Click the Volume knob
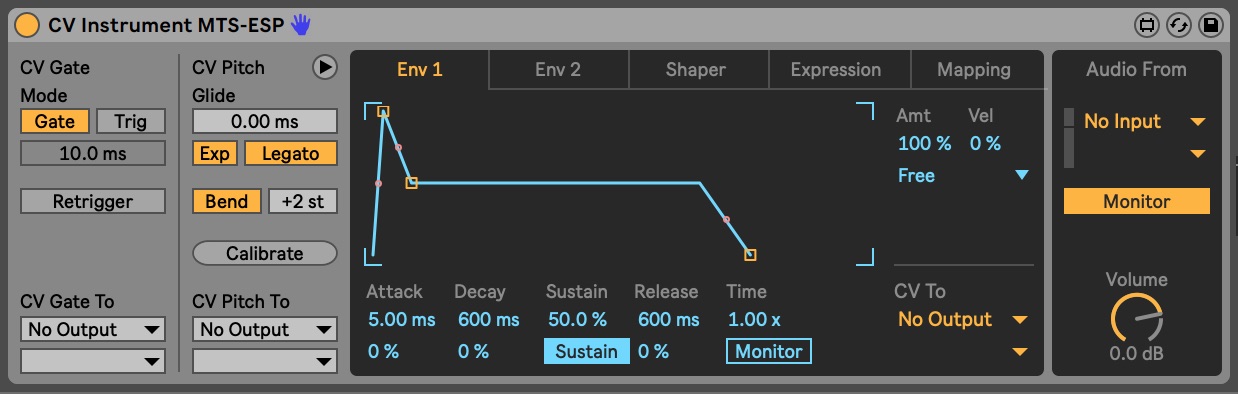This screenshot has height=394, width=1238. [1137, 319]
